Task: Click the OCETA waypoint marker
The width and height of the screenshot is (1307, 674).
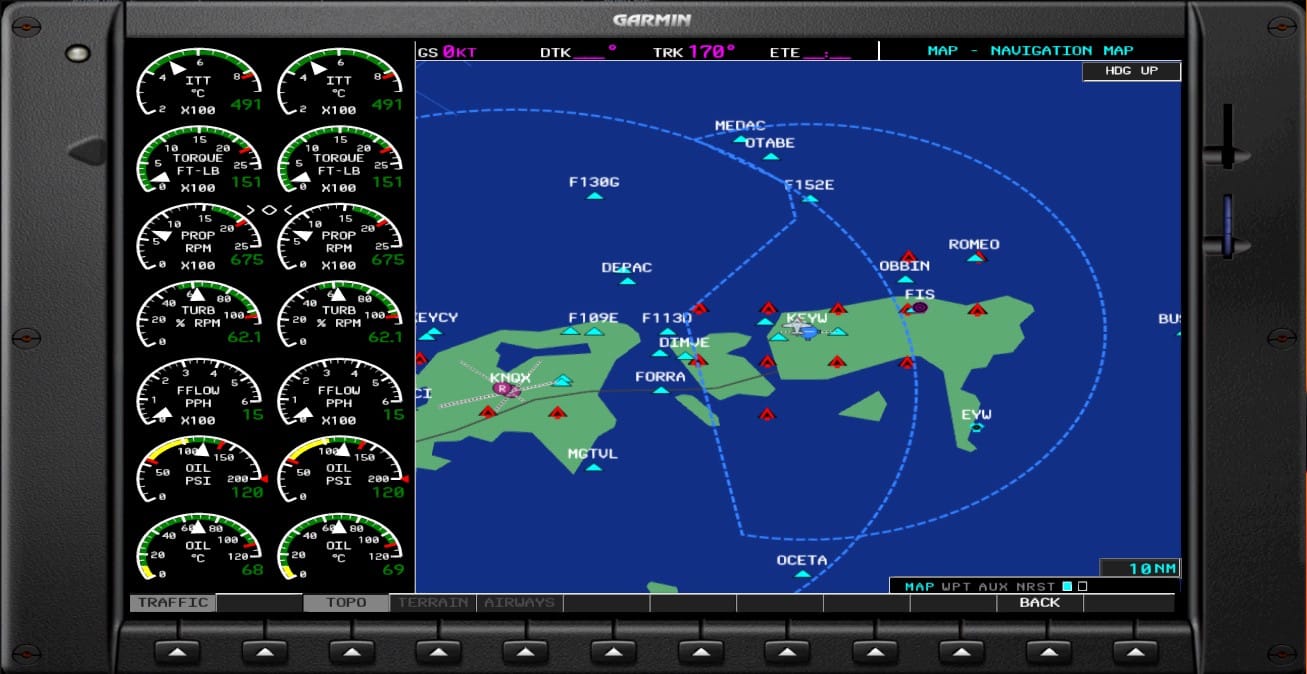Action: 802,574
